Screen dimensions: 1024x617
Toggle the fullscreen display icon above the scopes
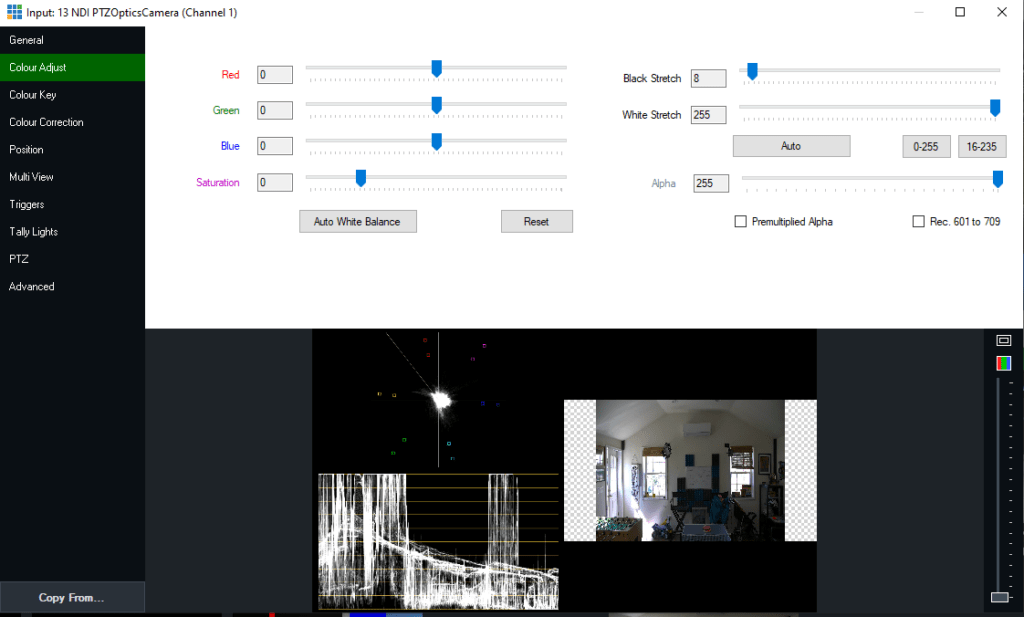[1002, 339]
